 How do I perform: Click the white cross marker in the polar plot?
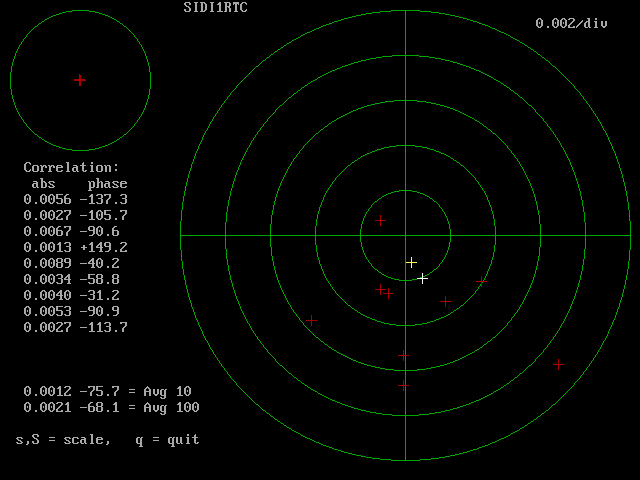point(422,279)
